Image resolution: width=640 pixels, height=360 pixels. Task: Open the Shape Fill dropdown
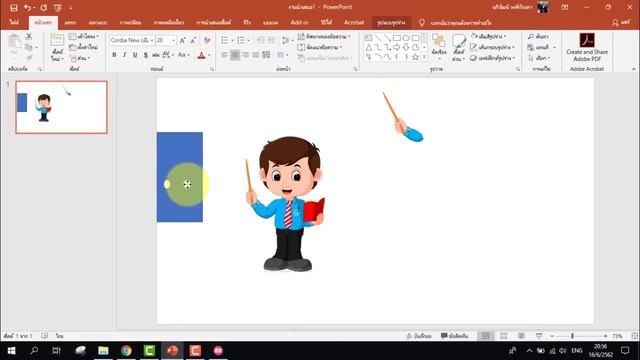tap(489, 37)
